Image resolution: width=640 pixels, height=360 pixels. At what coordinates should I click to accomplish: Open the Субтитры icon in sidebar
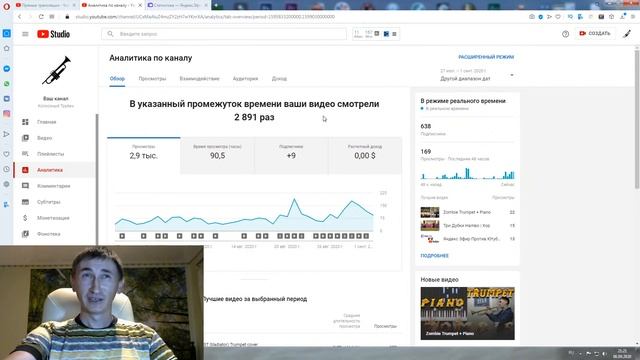click(x=25, y=202)
